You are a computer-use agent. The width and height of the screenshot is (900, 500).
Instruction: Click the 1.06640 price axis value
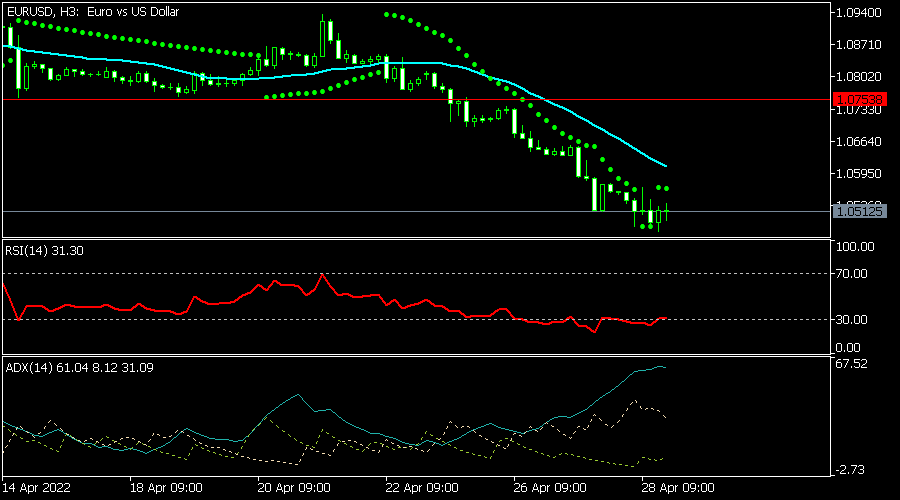(x=859, y=141)
